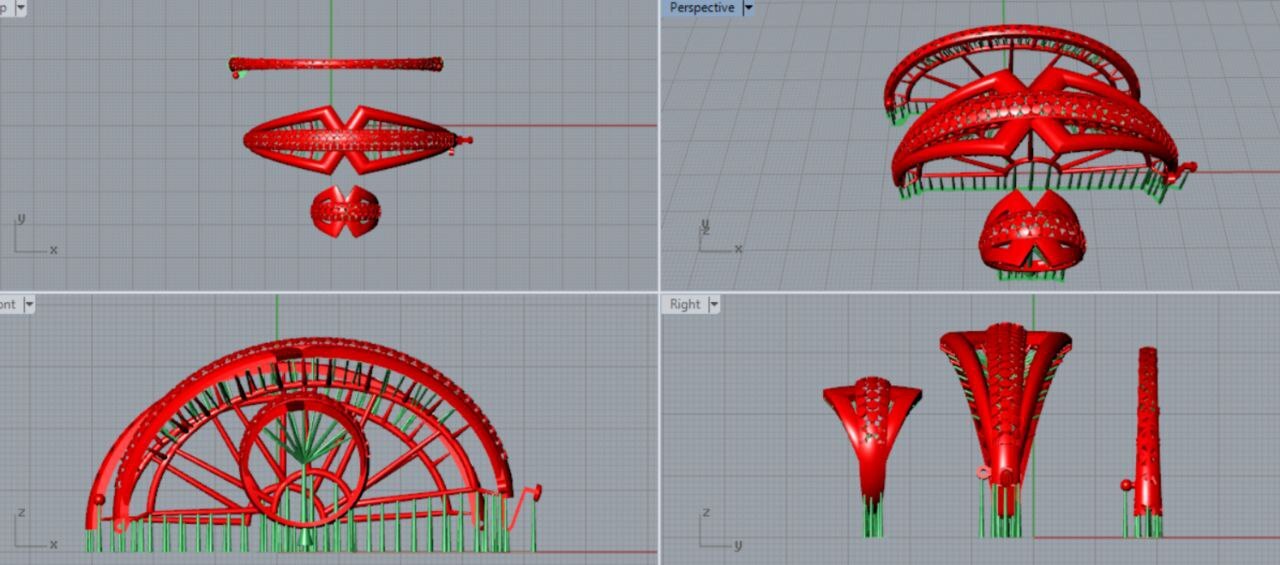Select the thin band model in Top viewport
Image resolution: width=1280 pixels, height=565 pixels.
point(335,64)
